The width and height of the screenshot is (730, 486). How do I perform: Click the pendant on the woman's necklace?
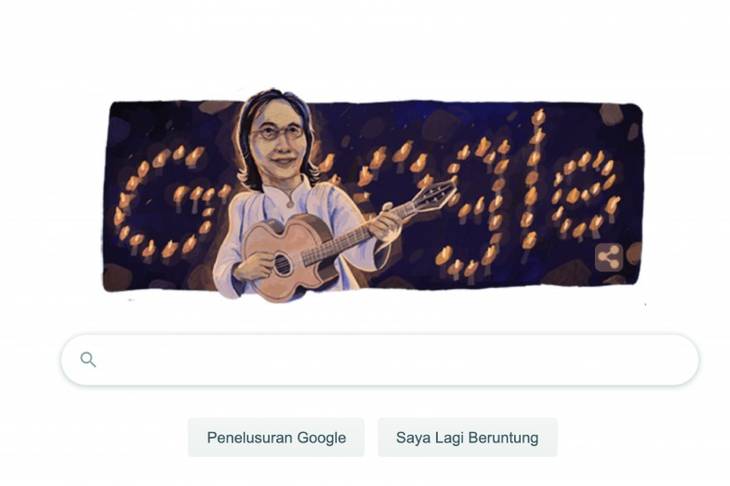pyautogui.click(x=290, y=204)
